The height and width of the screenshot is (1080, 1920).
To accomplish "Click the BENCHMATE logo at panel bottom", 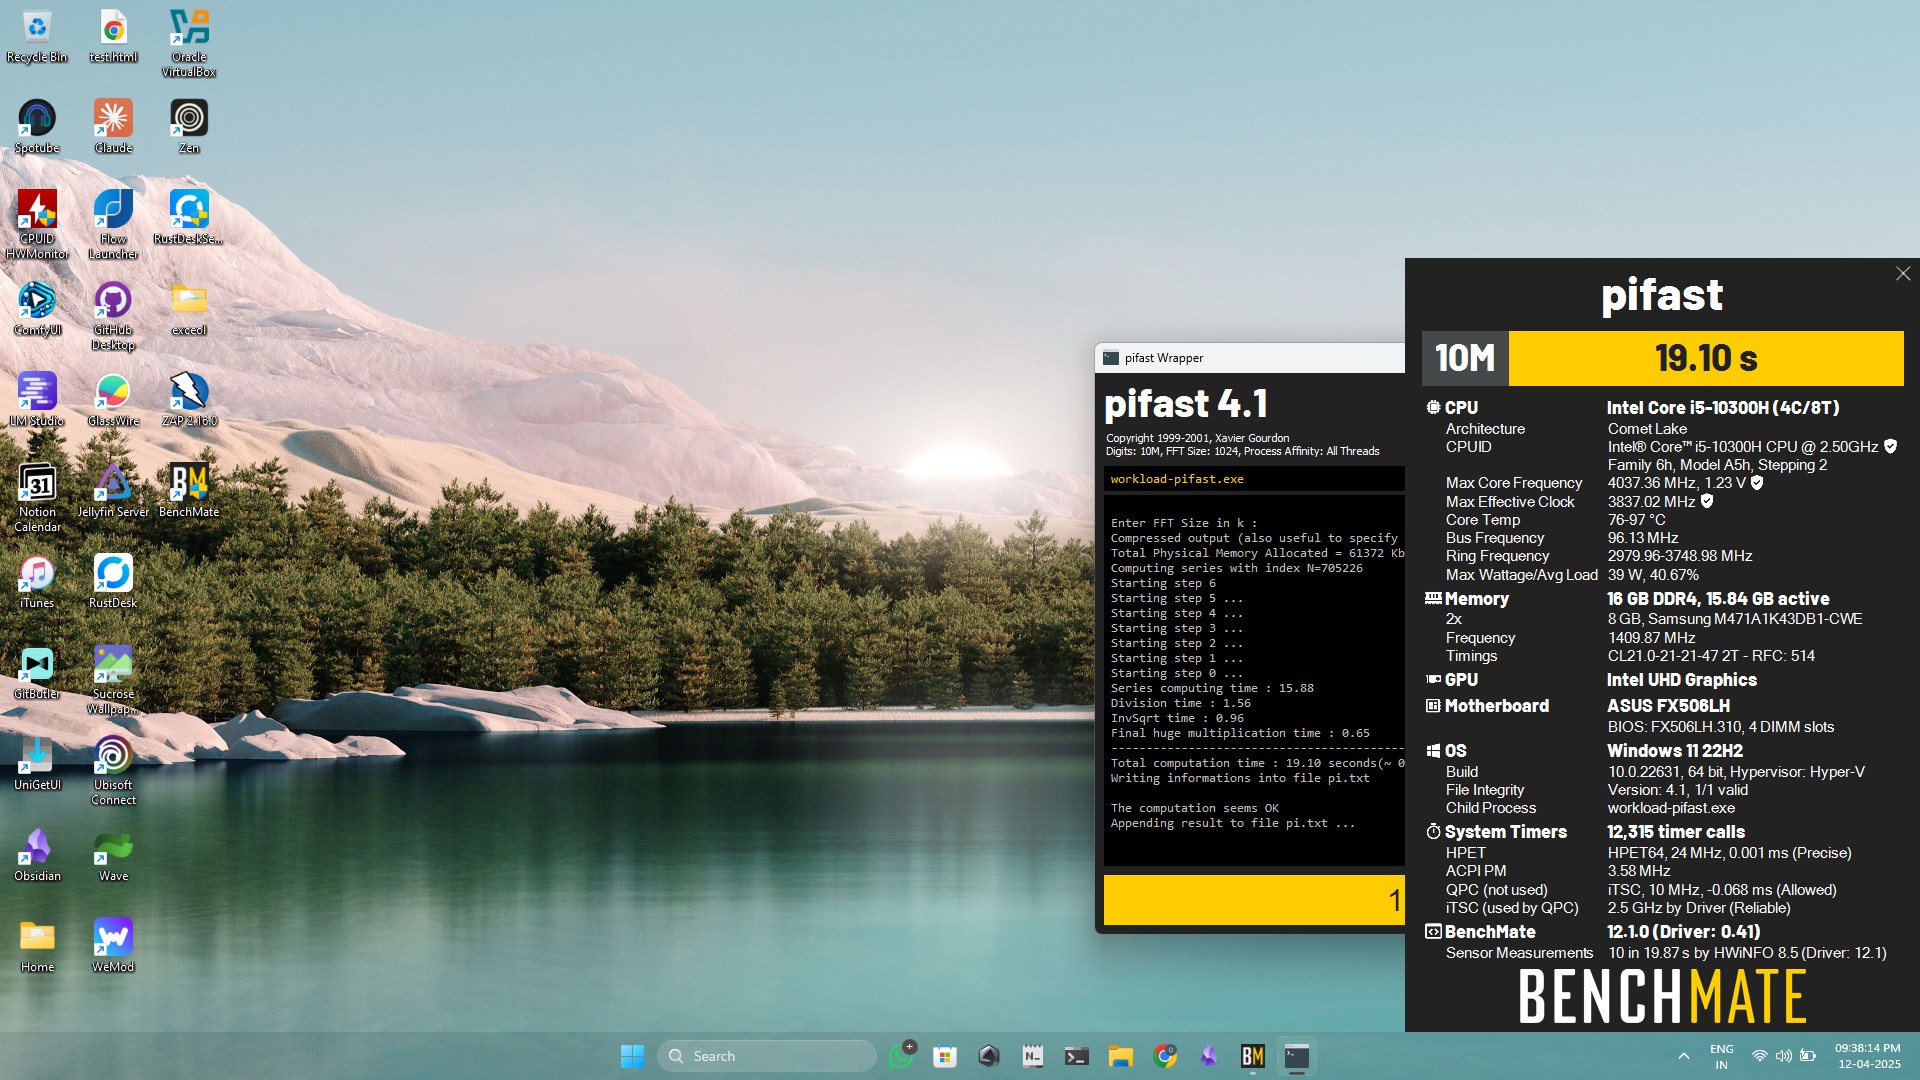I will coord(1662,996).
